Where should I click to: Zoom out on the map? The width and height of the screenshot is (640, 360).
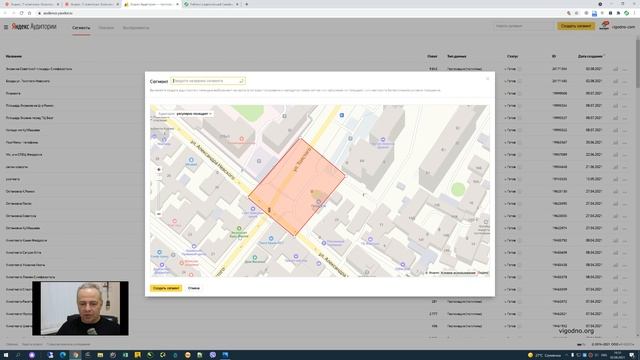click(x=159, y=214)
